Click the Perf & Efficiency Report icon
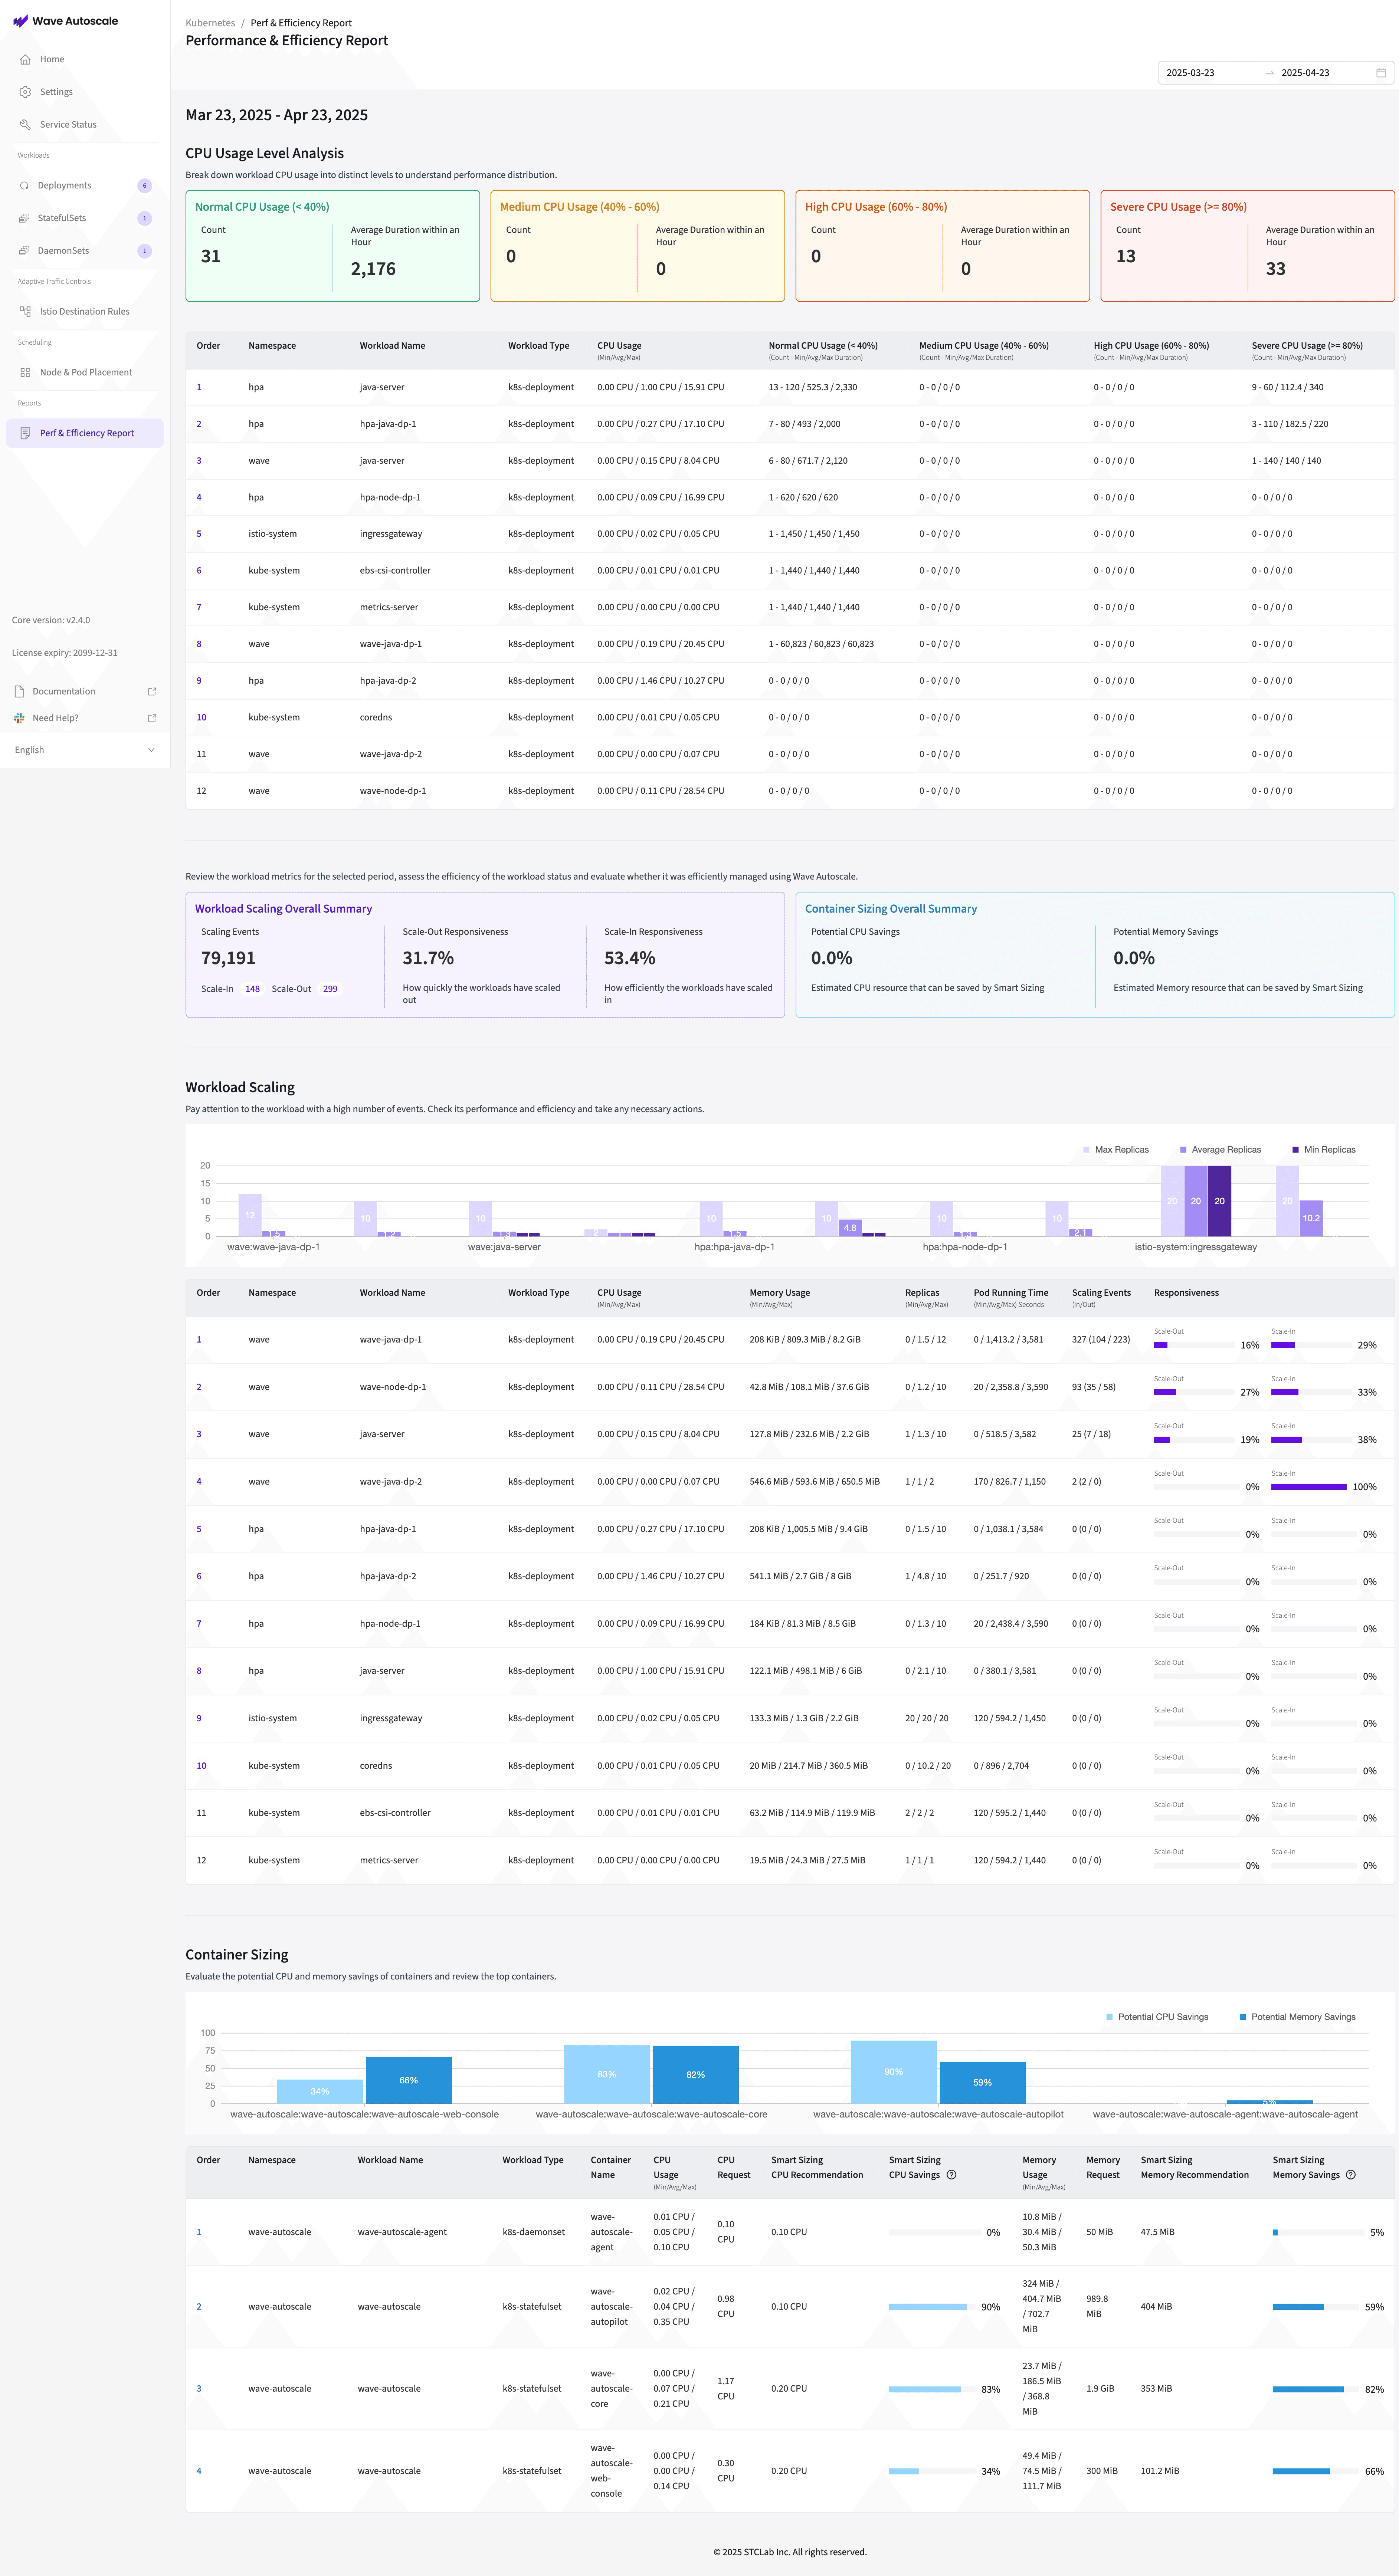Image resolution: width=1399 pixels, height=2576 pixels. tap(25, 433)
